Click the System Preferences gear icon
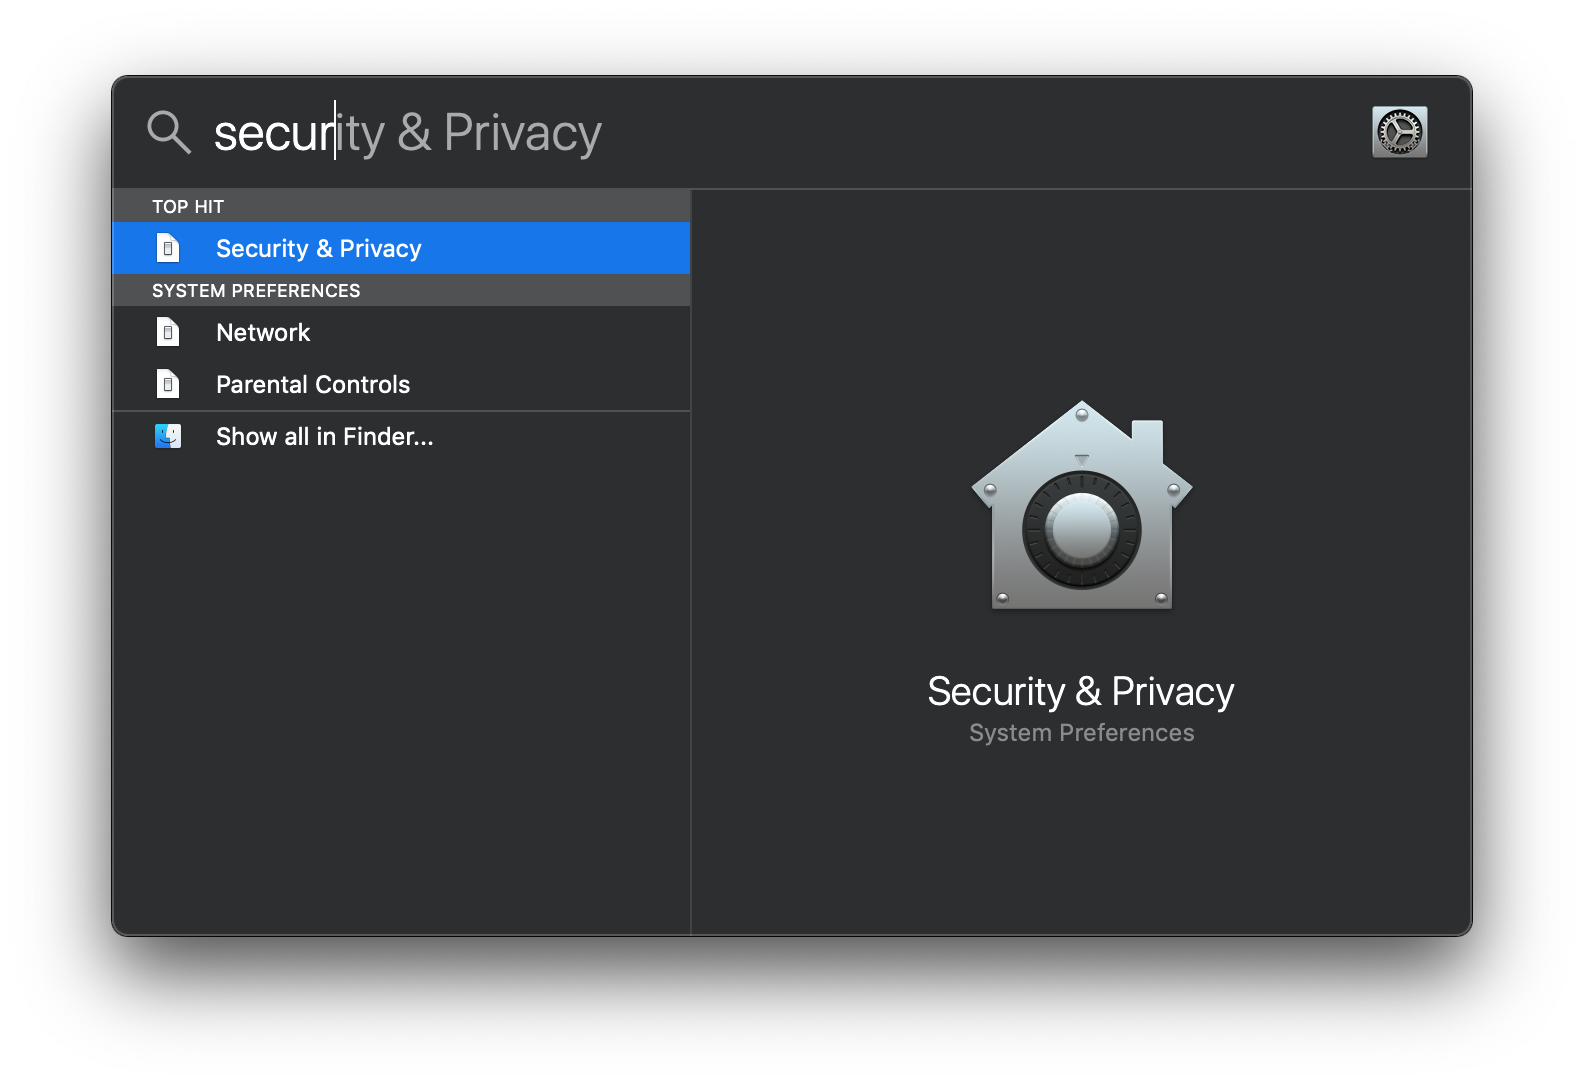Screen dimensions: 1584x1084 pos(1399,132)
